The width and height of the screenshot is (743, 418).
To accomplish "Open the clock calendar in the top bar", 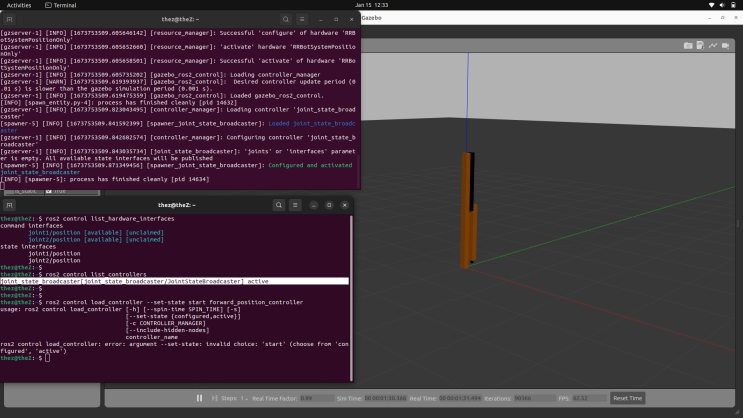I will (x=371, y=5).
